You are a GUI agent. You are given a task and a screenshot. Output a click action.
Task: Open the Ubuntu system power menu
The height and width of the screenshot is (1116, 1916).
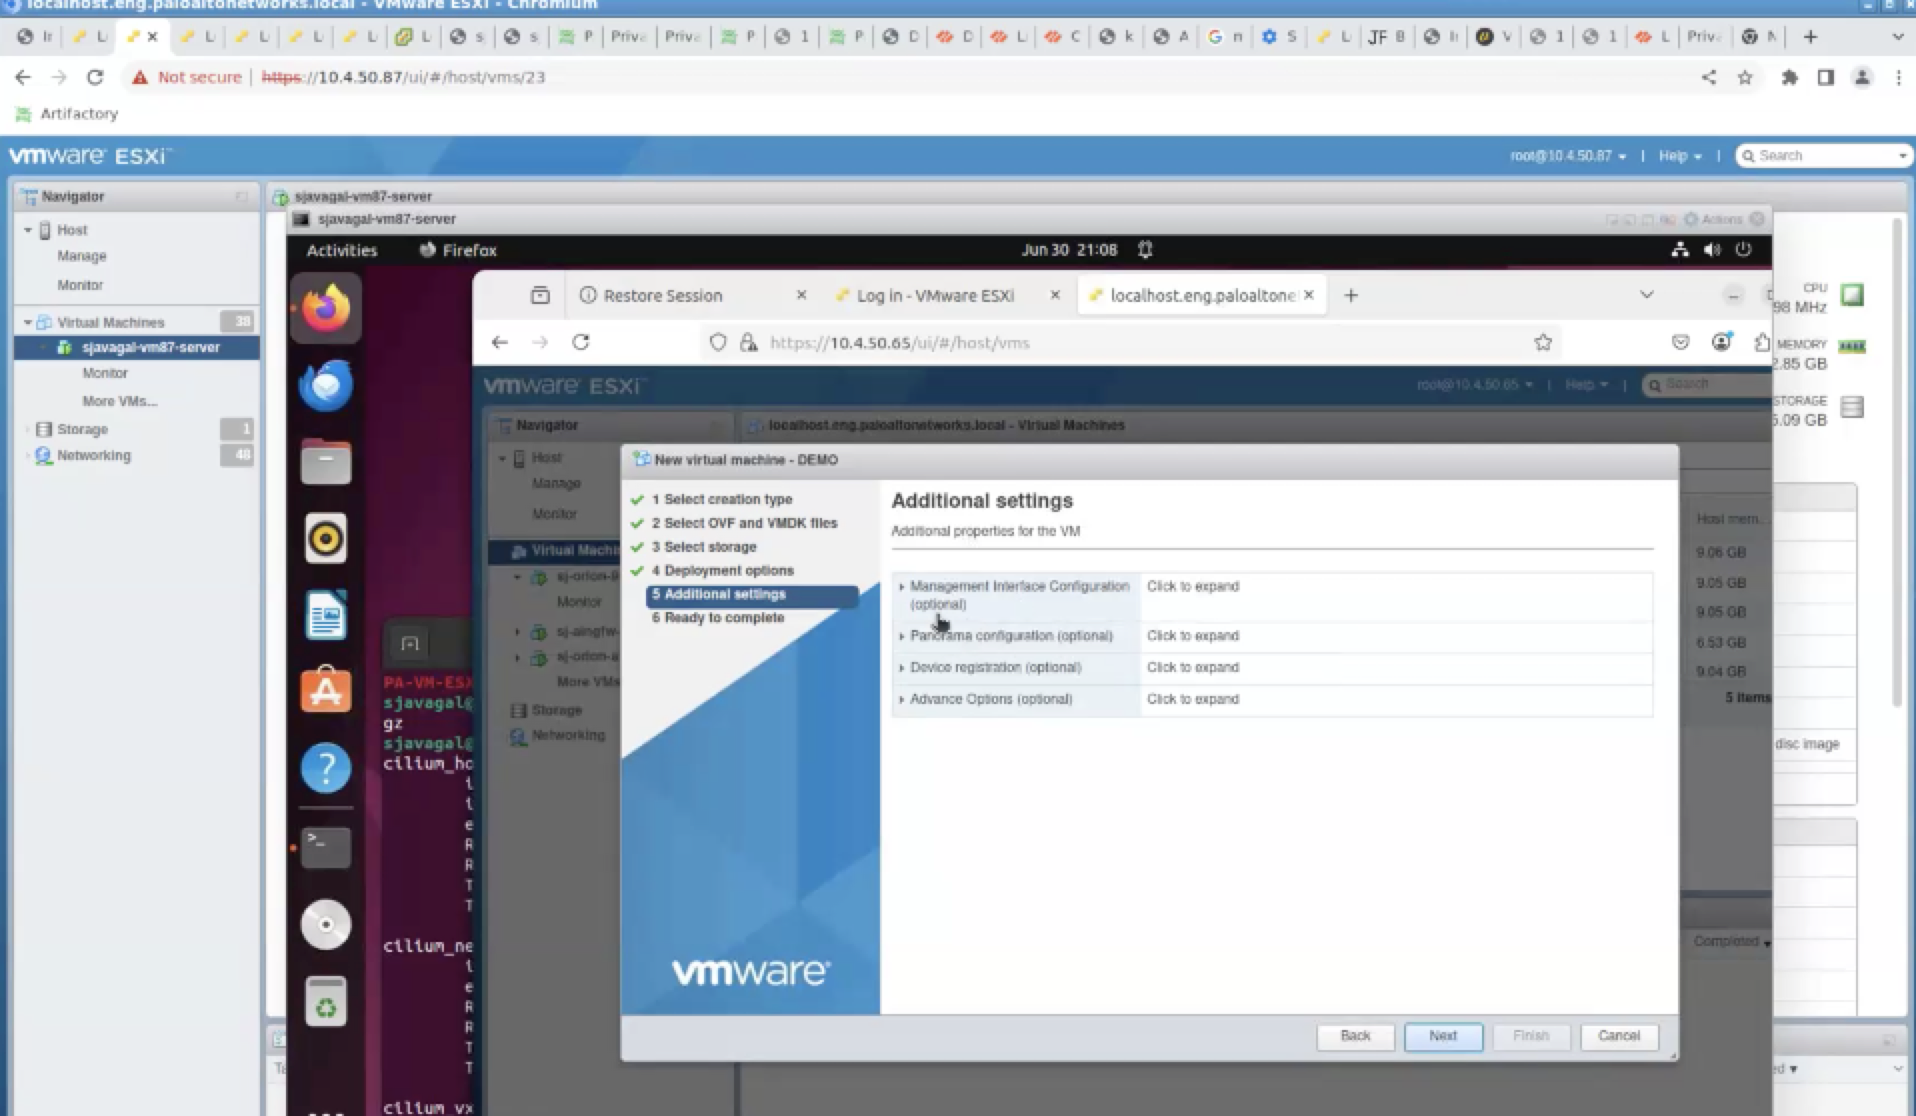click(x=1743, y=250)
